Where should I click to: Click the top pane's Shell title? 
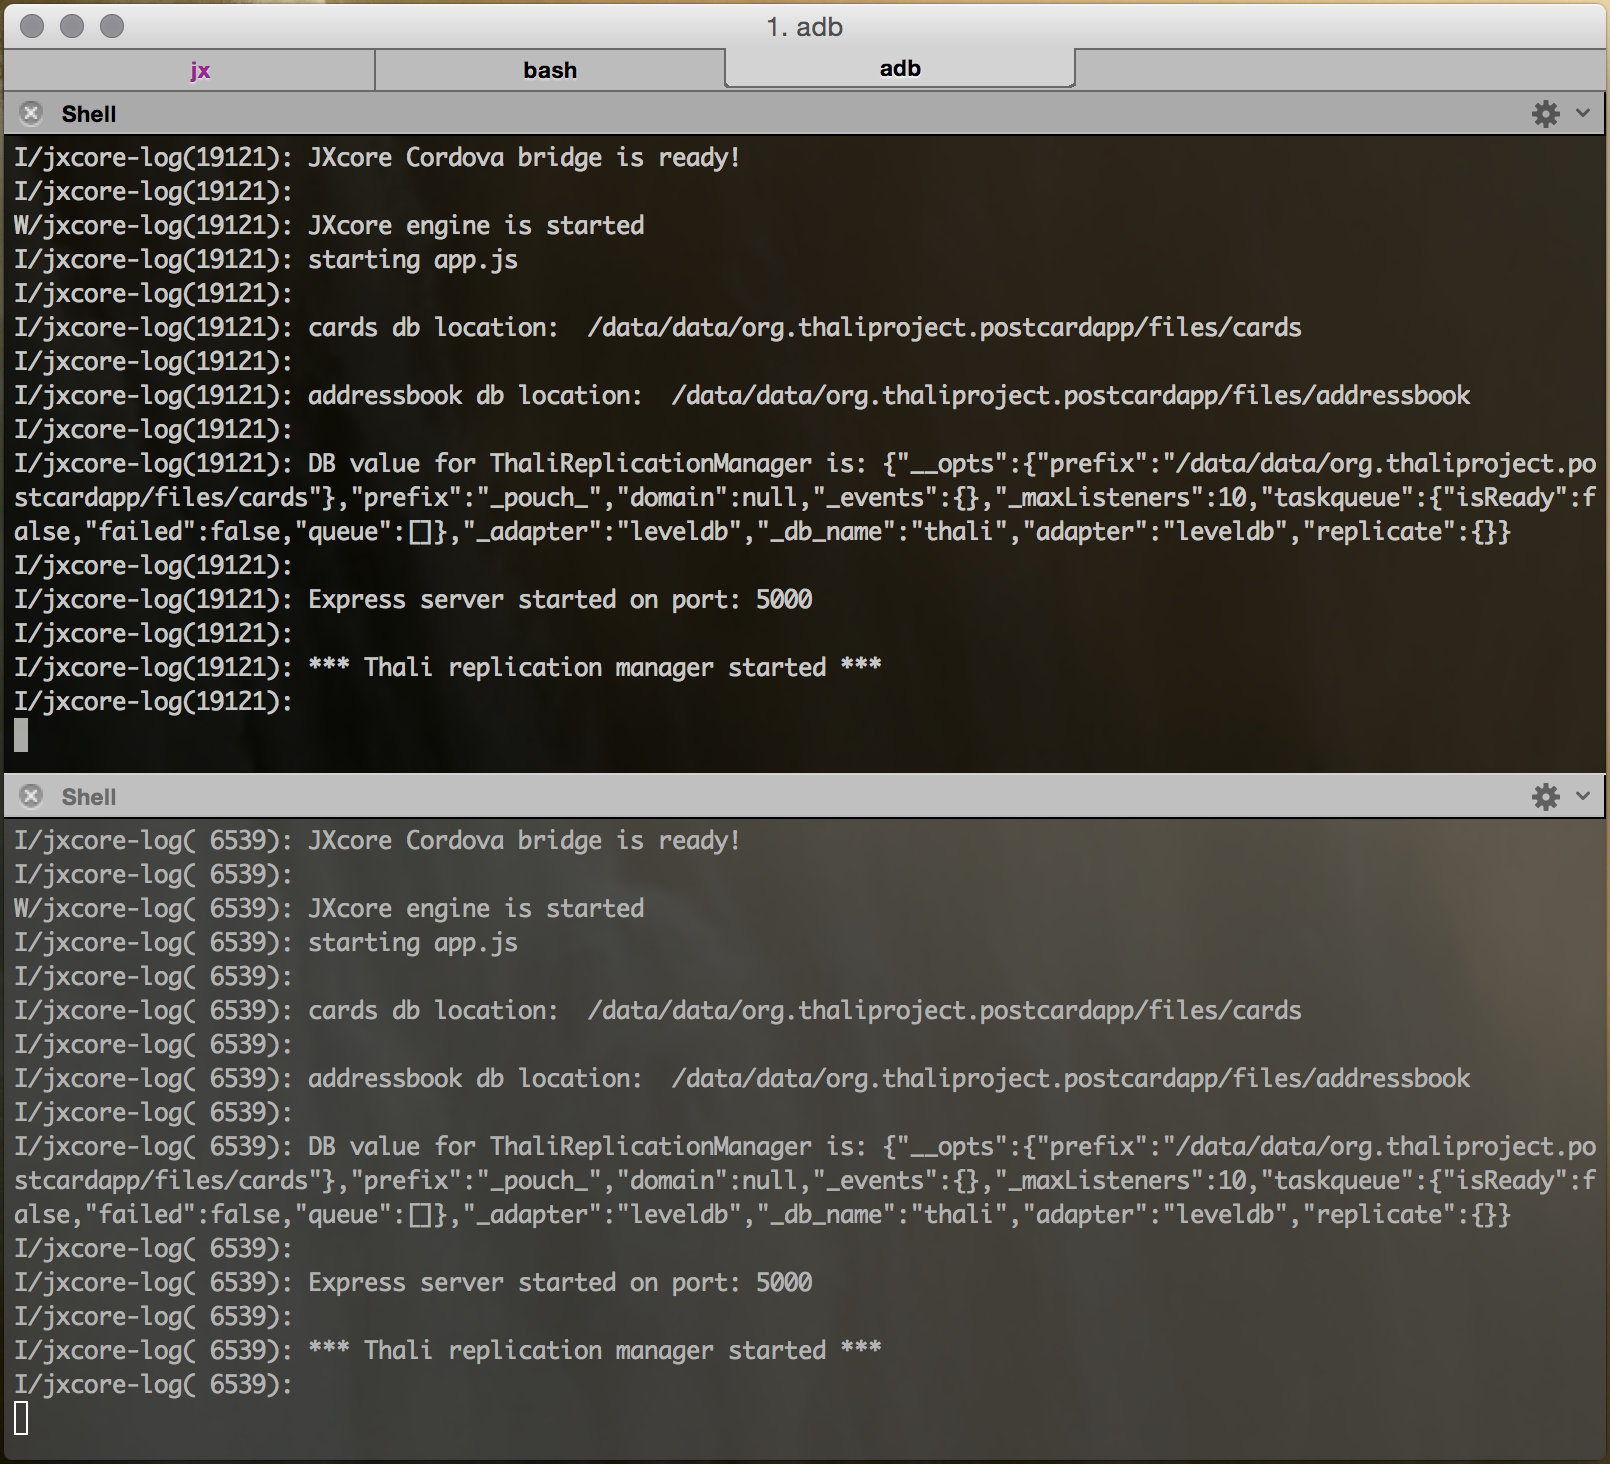[89, 114]
